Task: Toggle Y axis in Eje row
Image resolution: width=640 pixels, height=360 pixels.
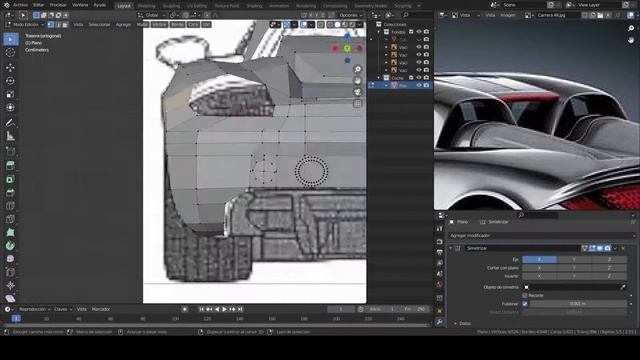Action: (574, 260)
